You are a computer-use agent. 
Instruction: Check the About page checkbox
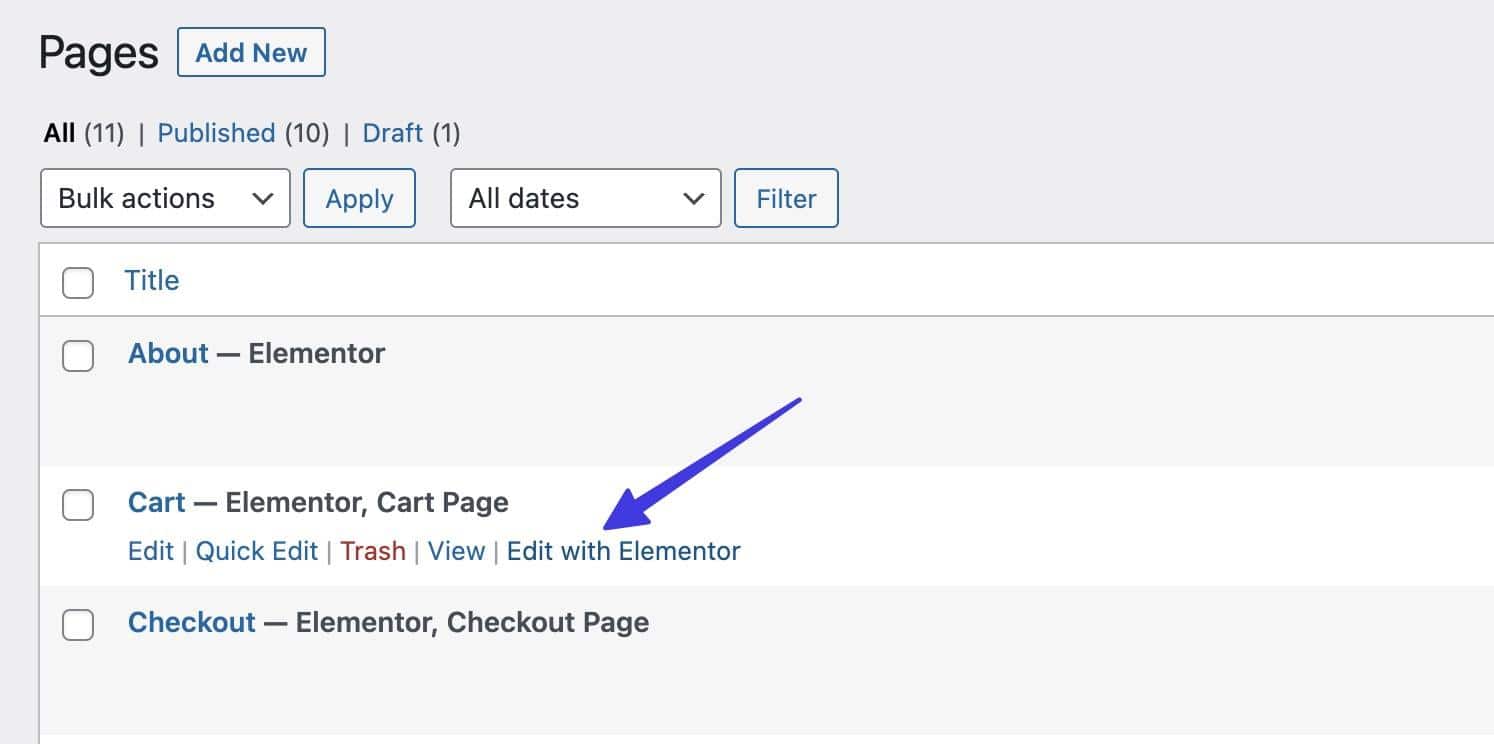[x=78, y=355]
